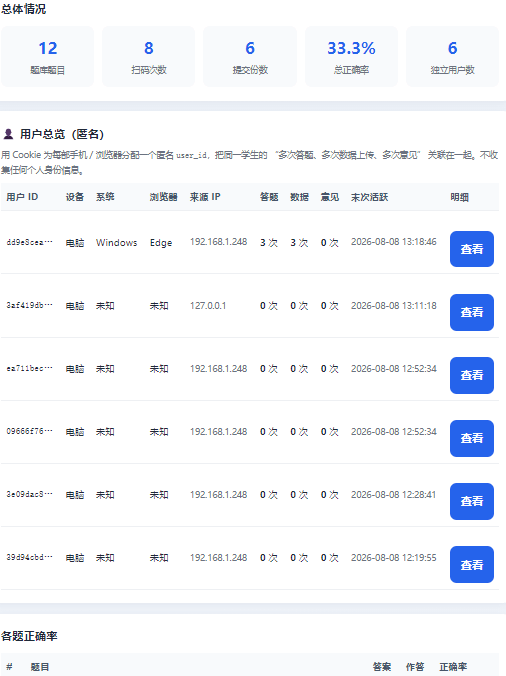Click the user ID dd9e8cea cell
Image resolution: width=506 pixels, height=676 pixels.
click(x=29, y=242)
